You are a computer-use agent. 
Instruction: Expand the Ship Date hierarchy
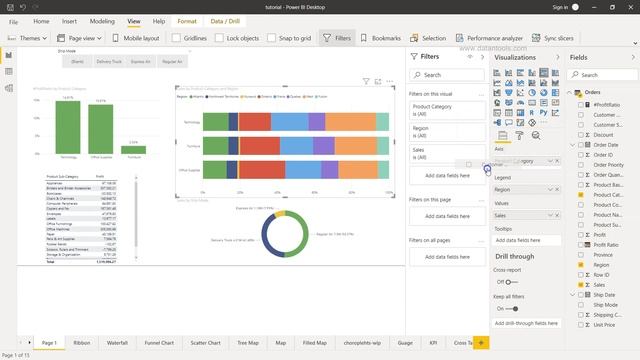(x=573, y=295)
